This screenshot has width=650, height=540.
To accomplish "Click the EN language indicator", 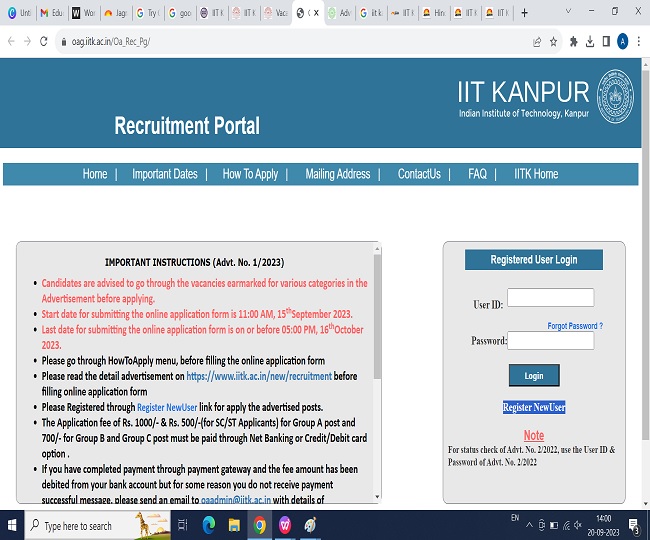I will (515, 518).
